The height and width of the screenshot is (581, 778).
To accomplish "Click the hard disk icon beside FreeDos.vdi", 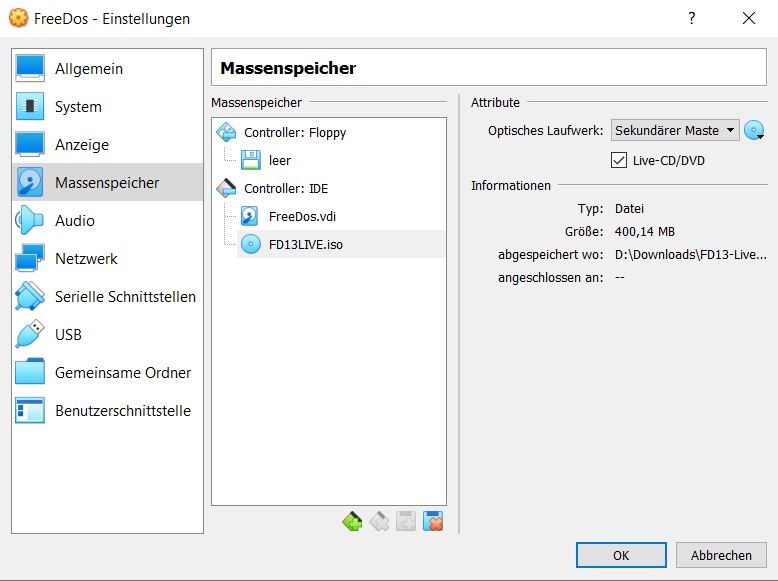I will point(249,216).
